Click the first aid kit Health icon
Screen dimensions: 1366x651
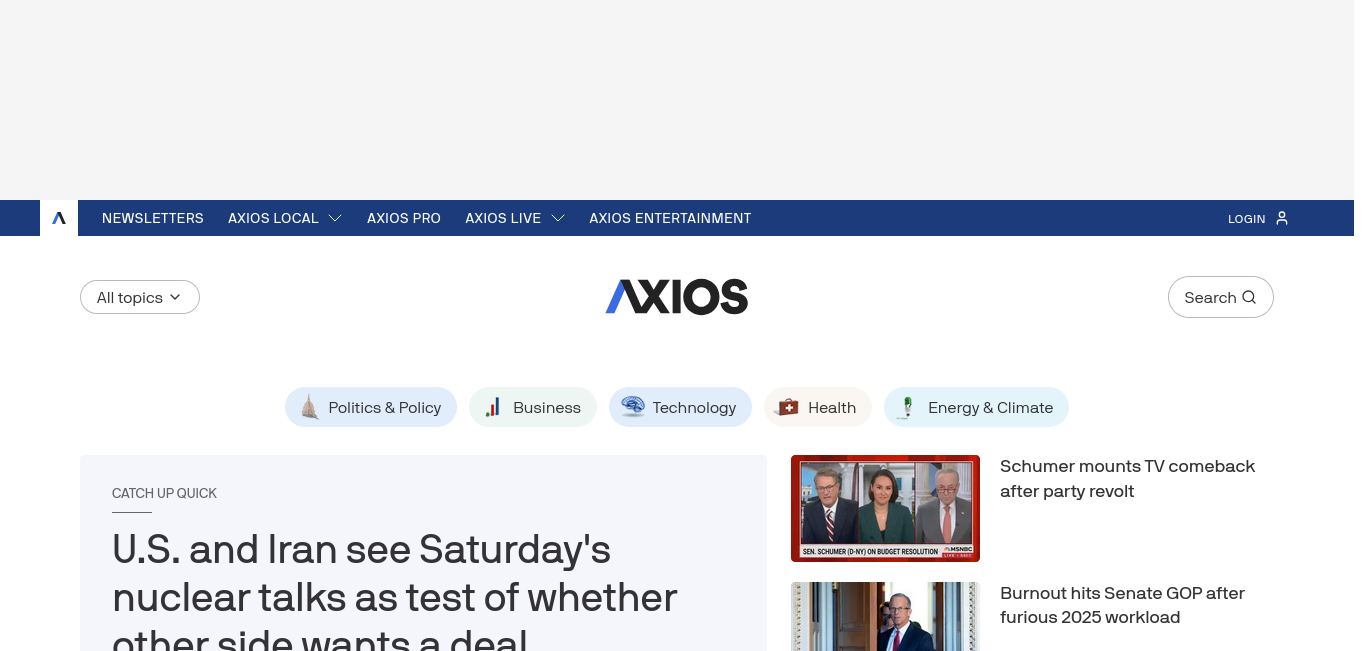coord(788,407)
